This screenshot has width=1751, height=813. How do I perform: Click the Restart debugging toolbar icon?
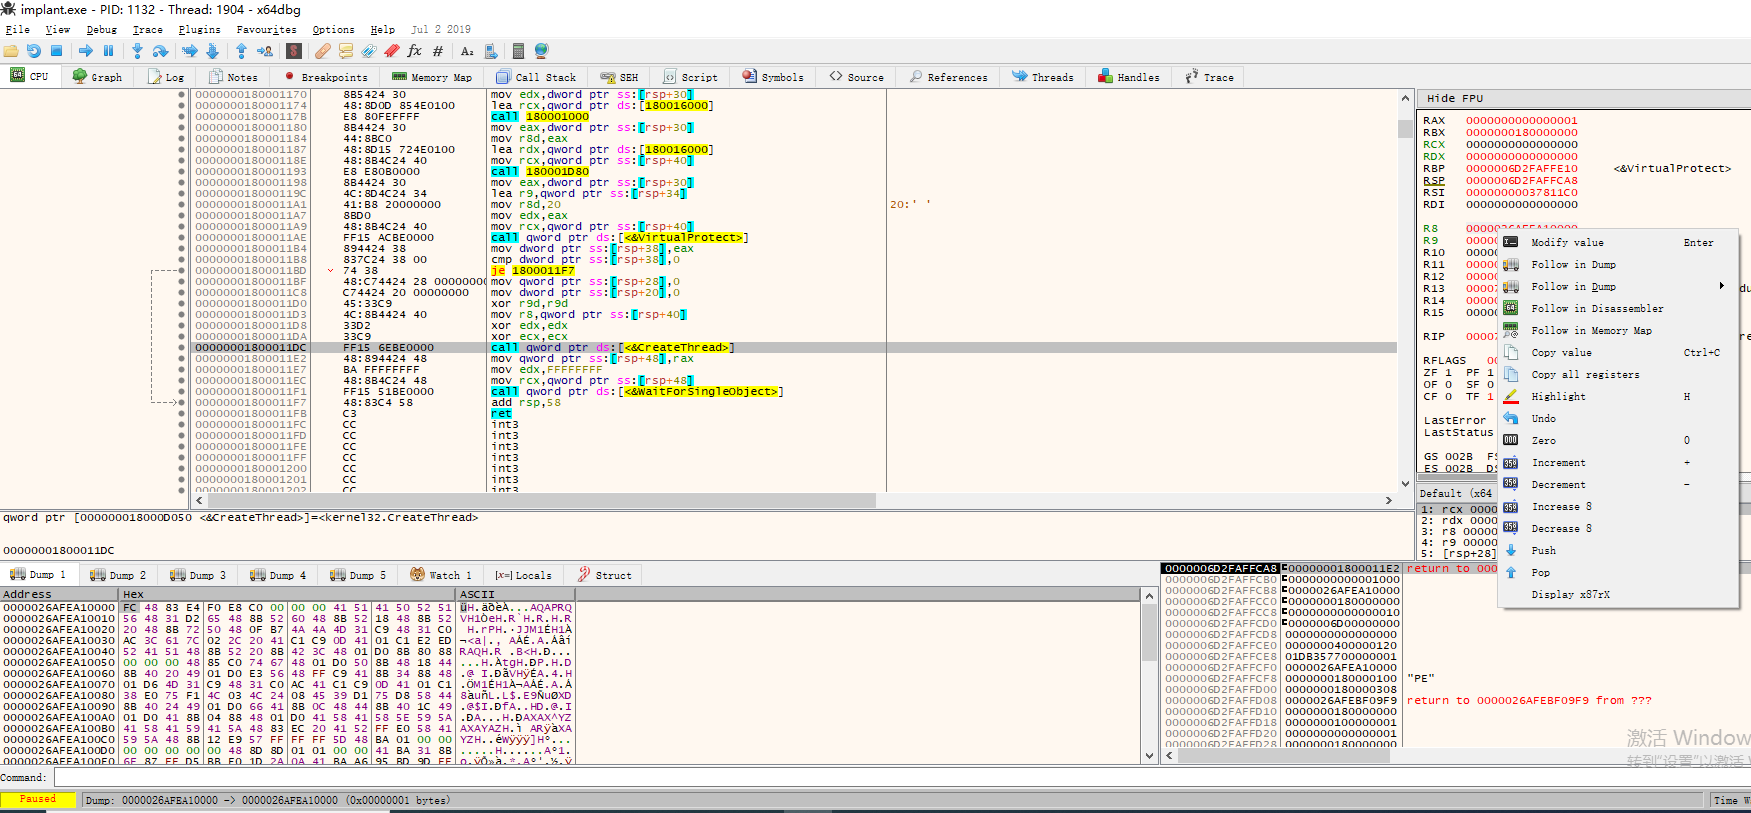(x=34, y=51)
